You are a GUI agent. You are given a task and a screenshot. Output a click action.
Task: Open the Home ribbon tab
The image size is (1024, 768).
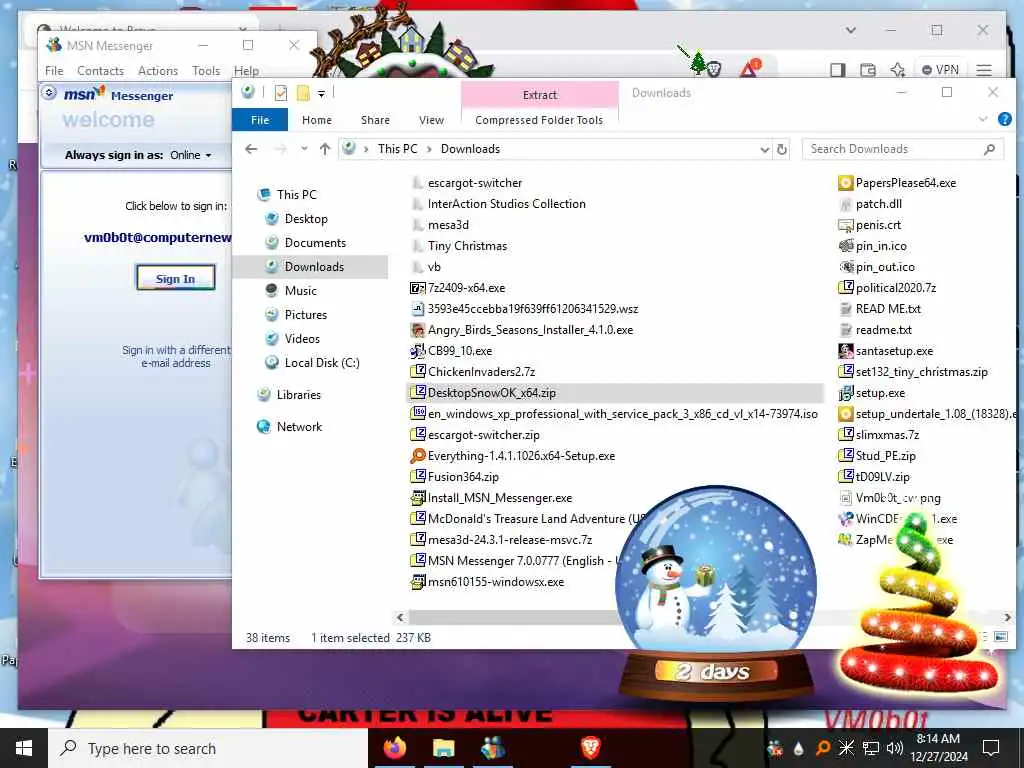click(317, 120)
